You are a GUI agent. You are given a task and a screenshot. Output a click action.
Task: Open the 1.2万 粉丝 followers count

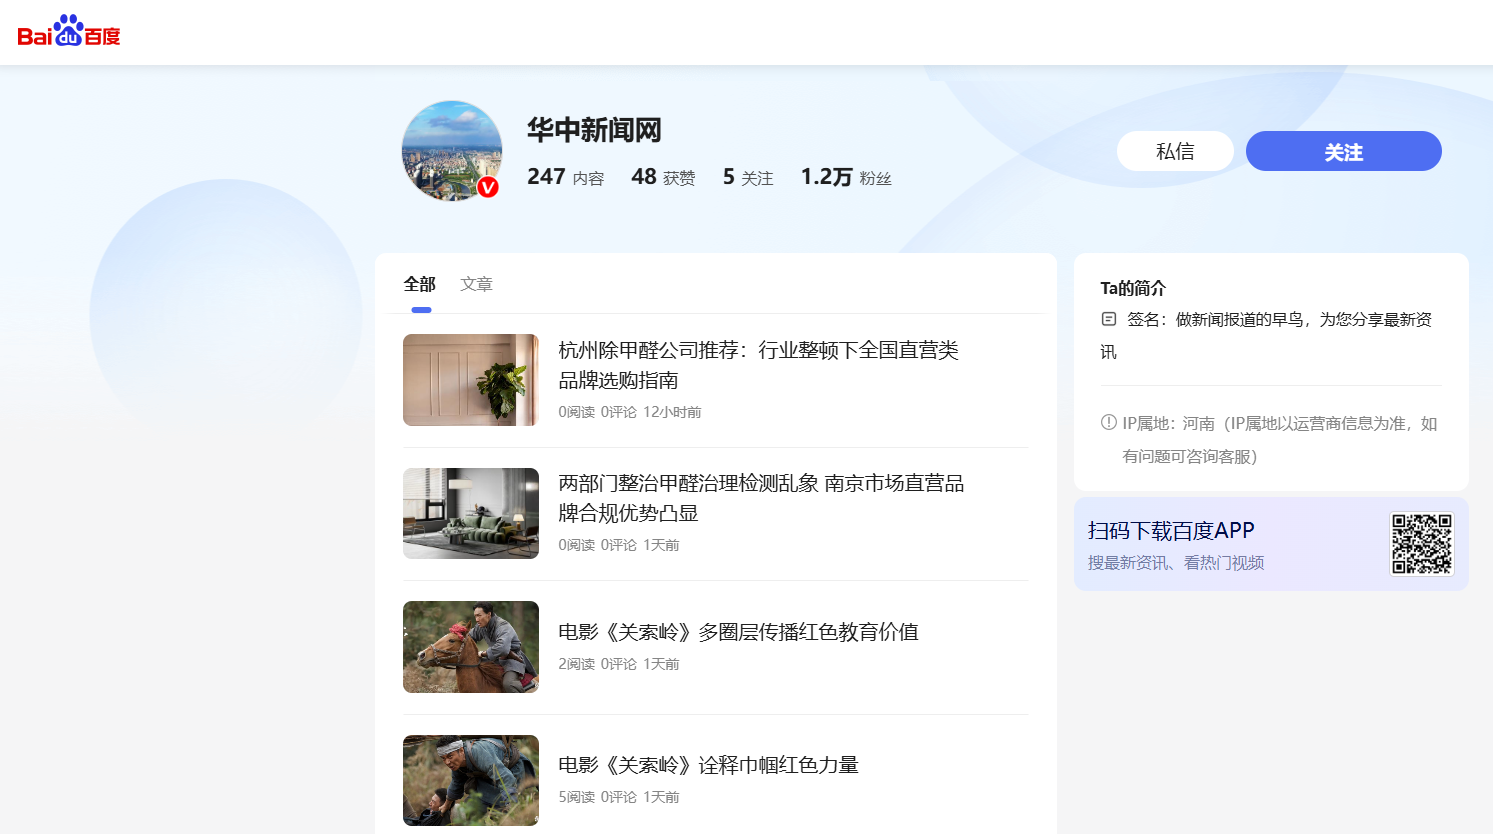click(846, 177)
